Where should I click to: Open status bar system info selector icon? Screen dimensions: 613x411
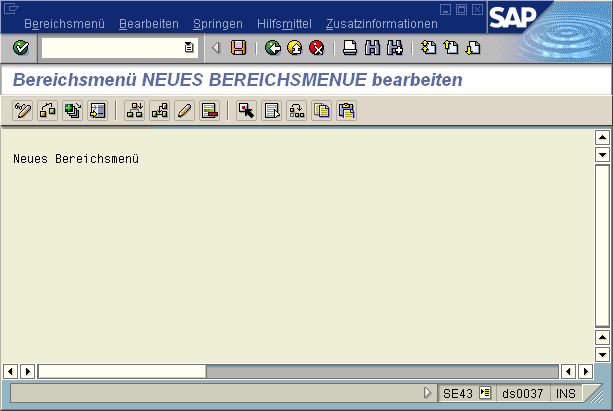485,392
